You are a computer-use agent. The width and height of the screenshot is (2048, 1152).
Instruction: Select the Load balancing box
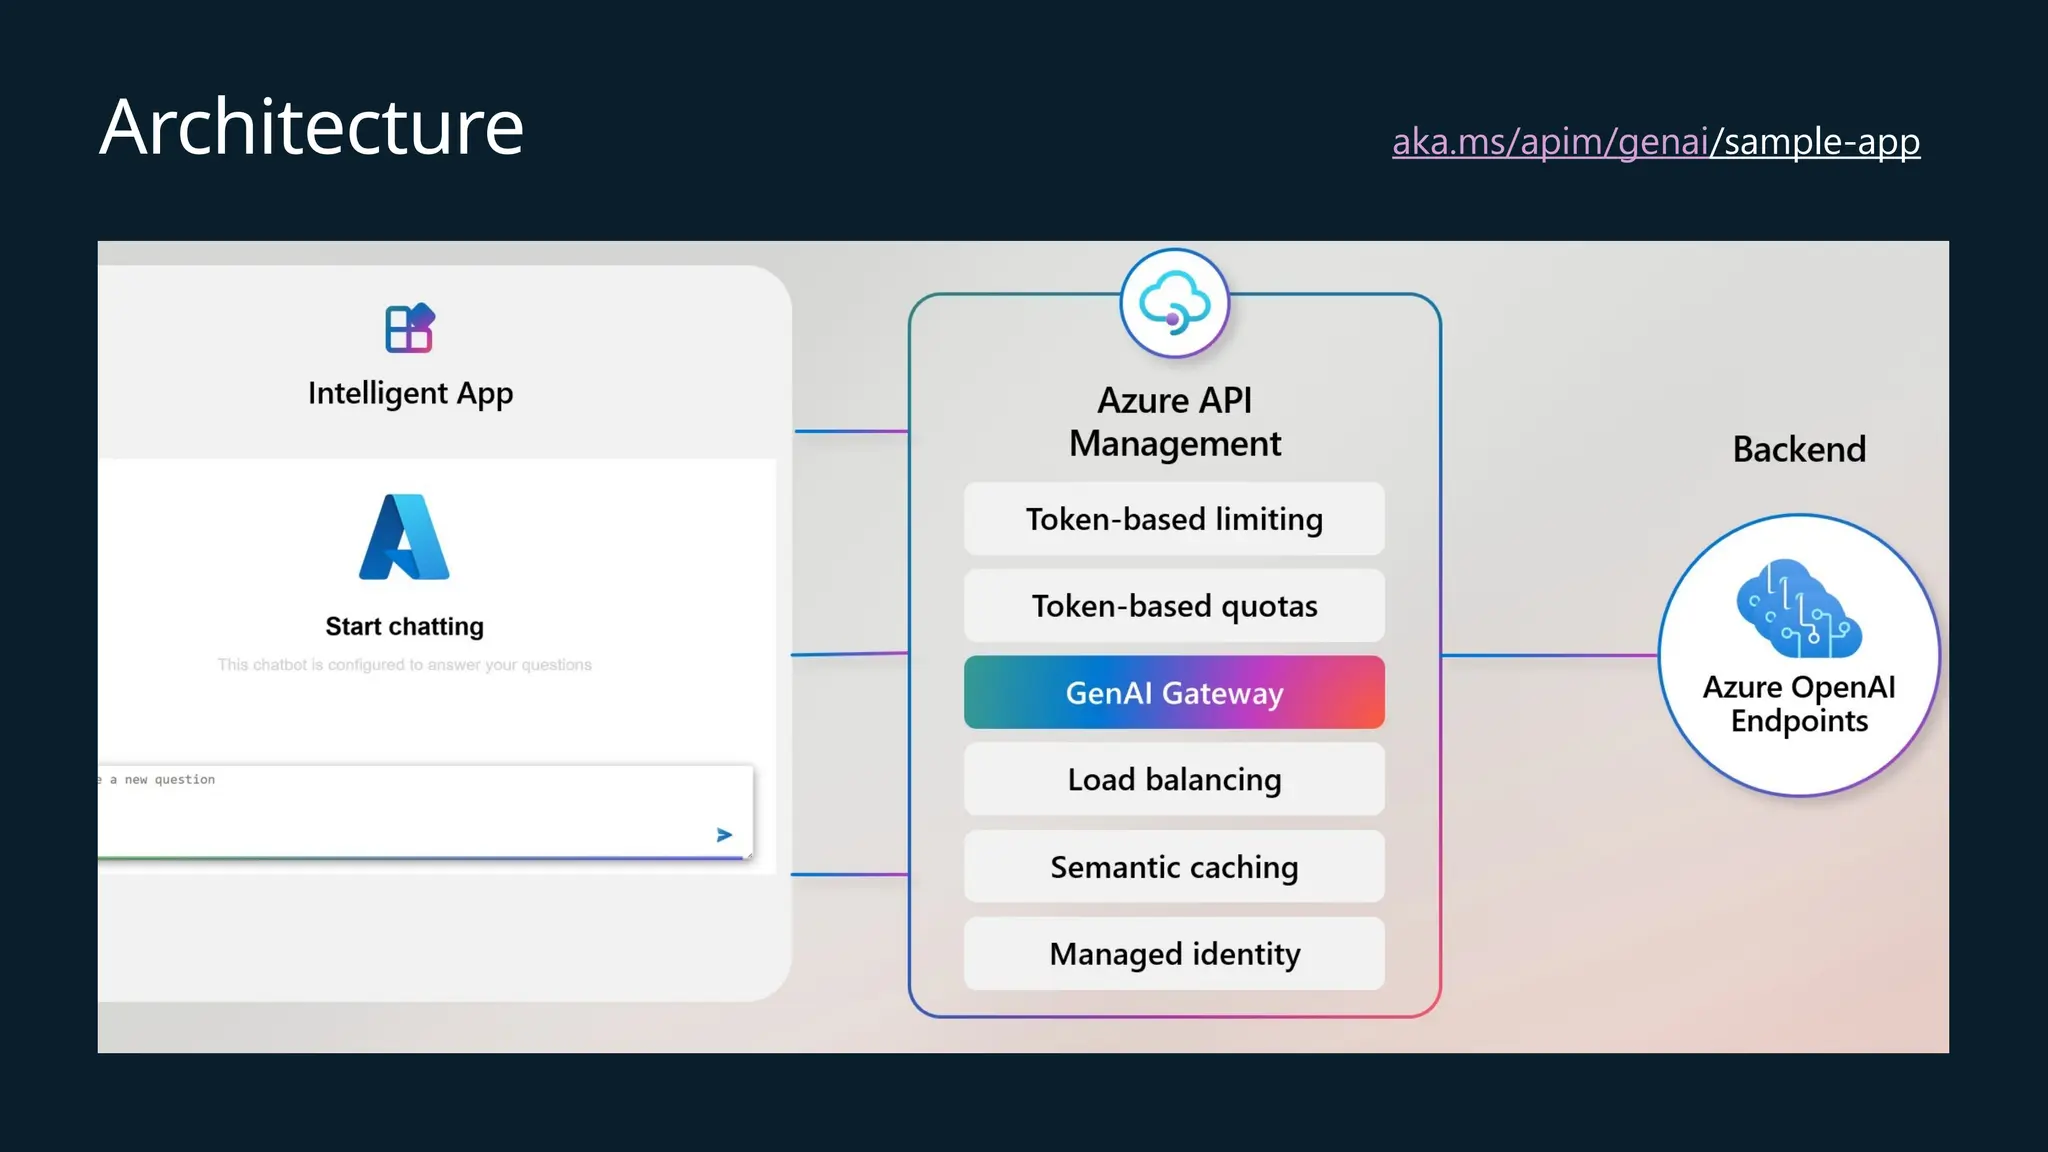click(x=1174, y=780)
